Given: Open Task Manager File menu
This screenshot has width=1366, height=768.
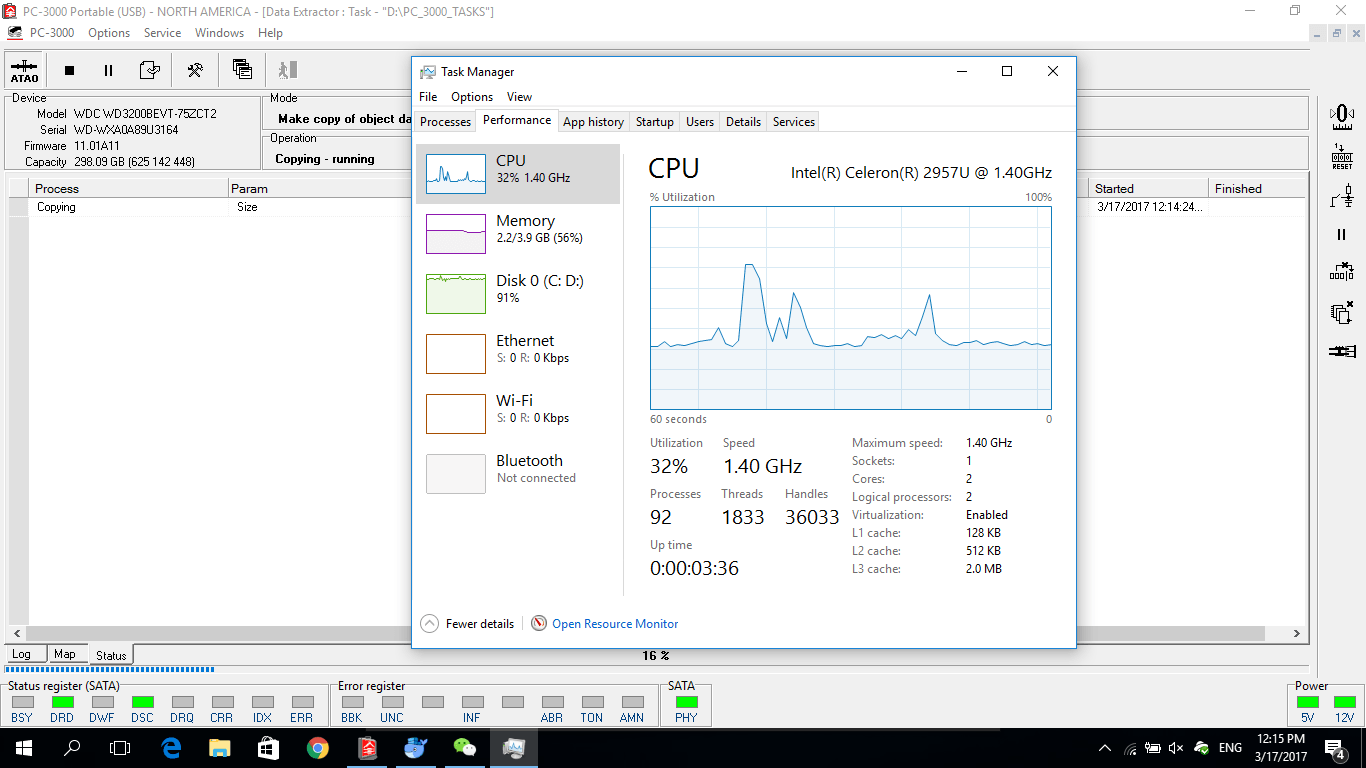Looking at the screenshot, I should (x=428, y=97).
